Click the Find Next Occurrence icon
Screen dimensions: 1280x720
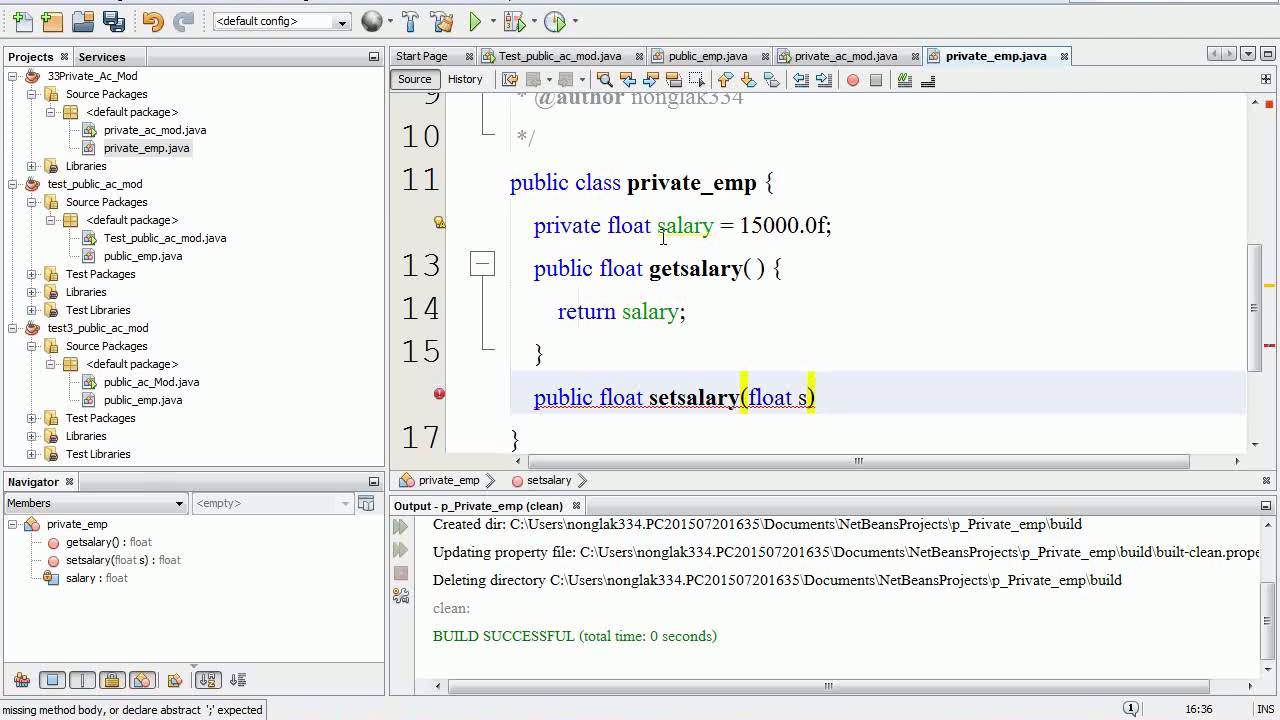pyautogui.click(x=651, y=80)
